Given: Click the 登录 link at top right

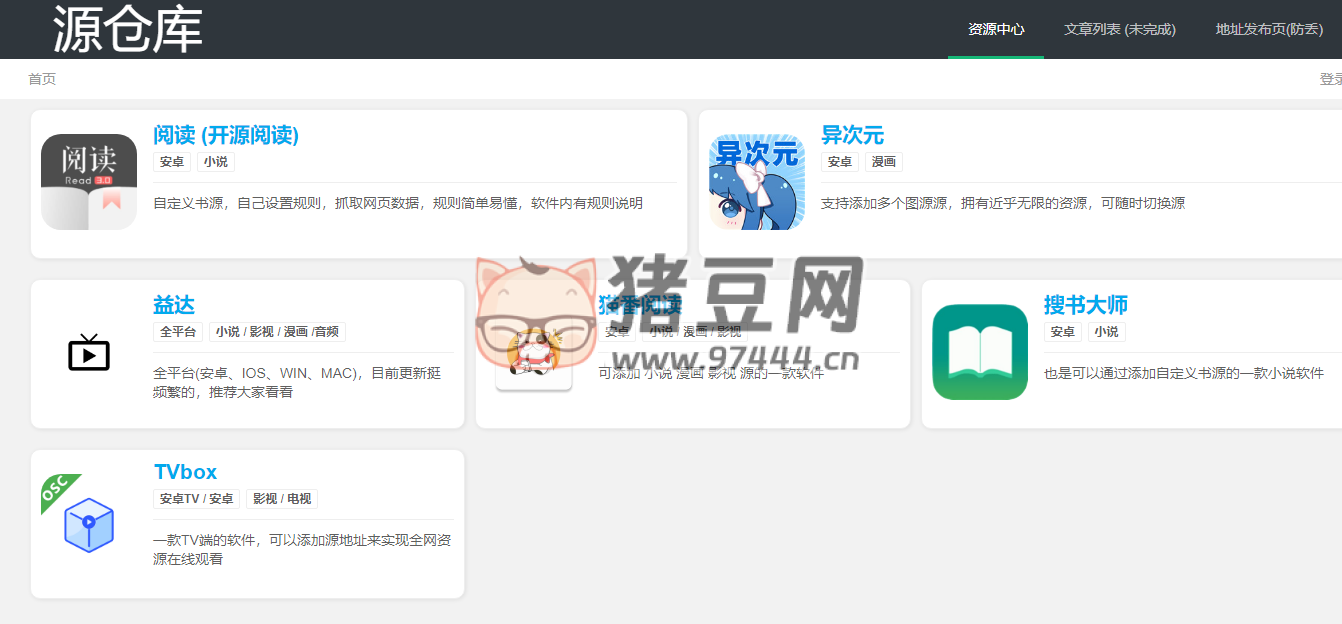Looking at the screenshot, I should click(1331, 78).
